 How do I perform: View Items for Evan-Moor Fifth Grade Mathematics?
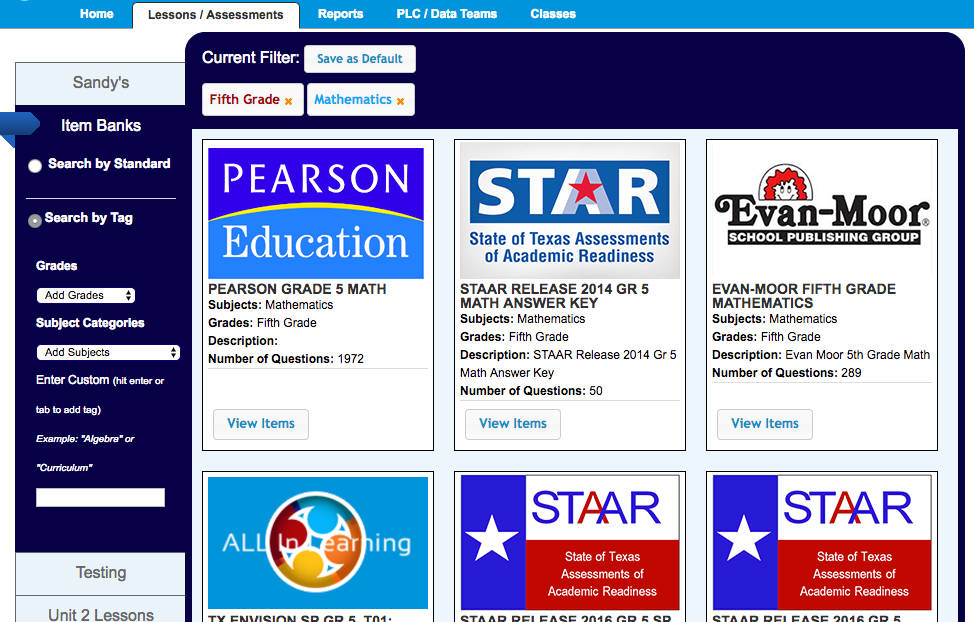coord(765,424)
